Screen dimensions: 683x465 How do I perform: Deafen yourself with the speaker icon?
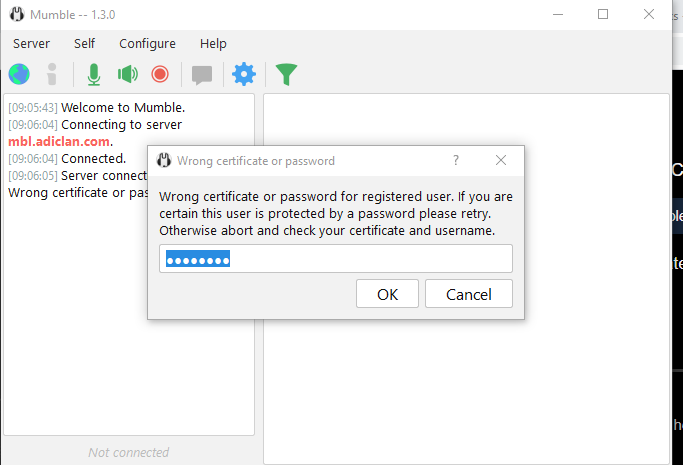coord(128,74)
